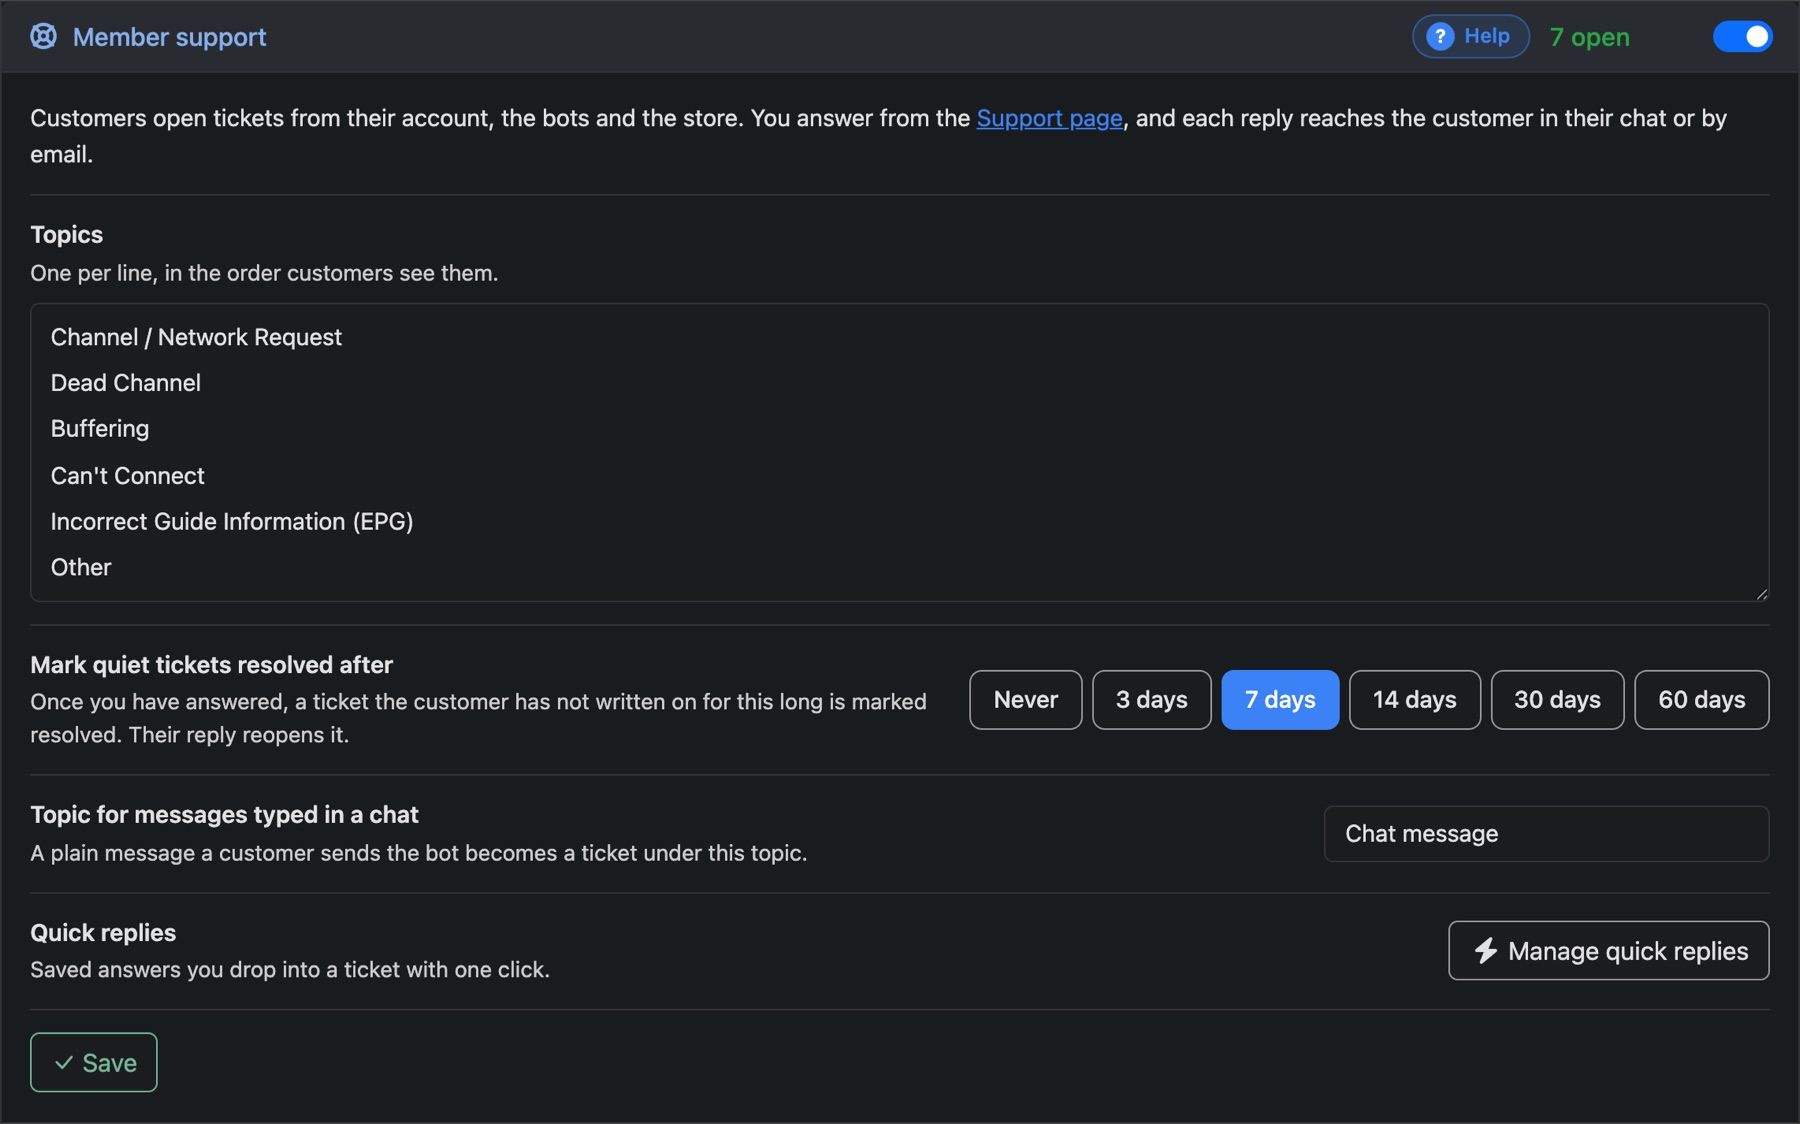Click the Mark quiet tickets resolved after heading
1800x1124 pixels.
click(x=211, y=665)
